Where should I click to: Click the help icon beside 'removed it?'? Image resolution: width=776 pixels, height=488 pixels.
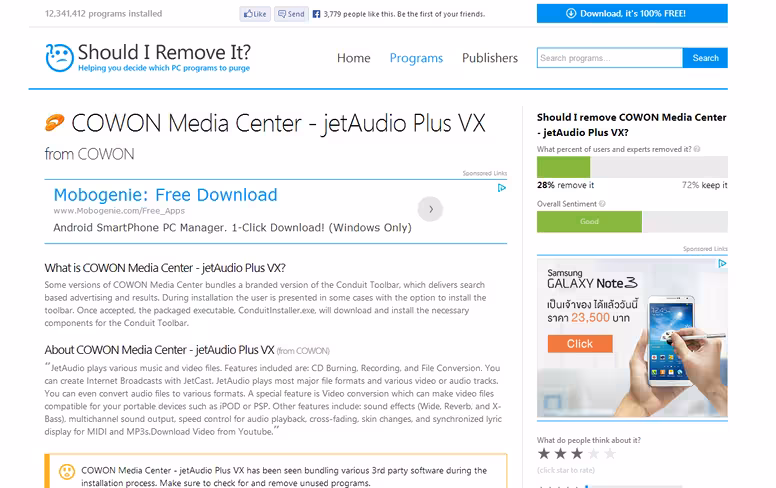click(697, 149)
